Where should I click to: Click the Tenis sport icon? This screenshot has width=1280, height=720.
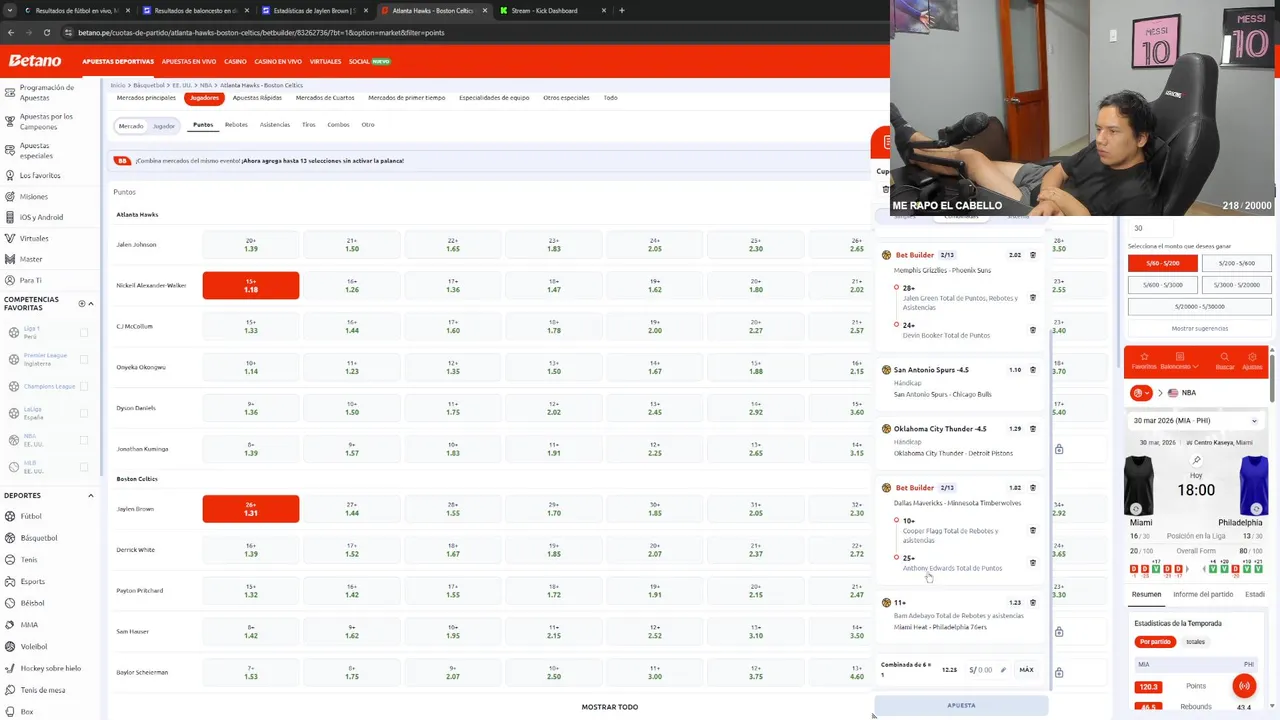9,560
